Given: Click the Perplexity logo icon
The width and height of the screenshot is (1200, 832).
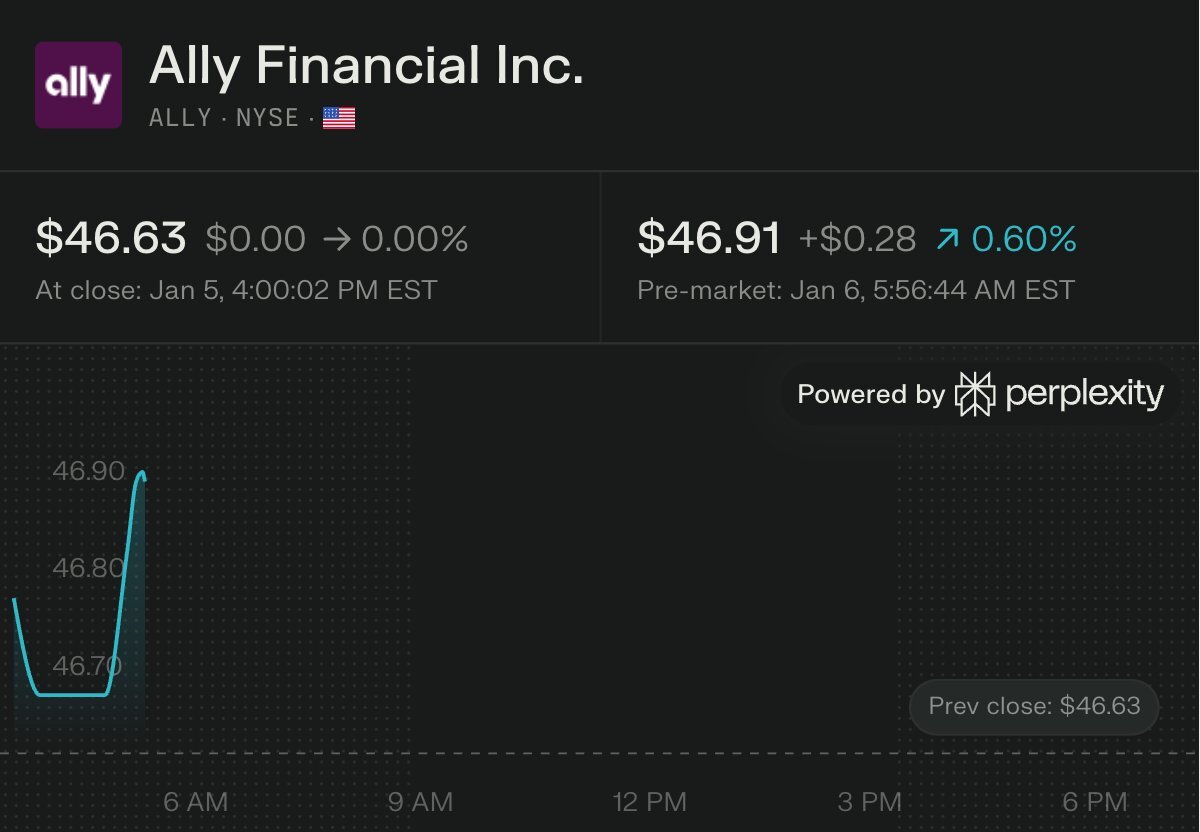Looking at the screenshot, I should [x=975, y=394].
